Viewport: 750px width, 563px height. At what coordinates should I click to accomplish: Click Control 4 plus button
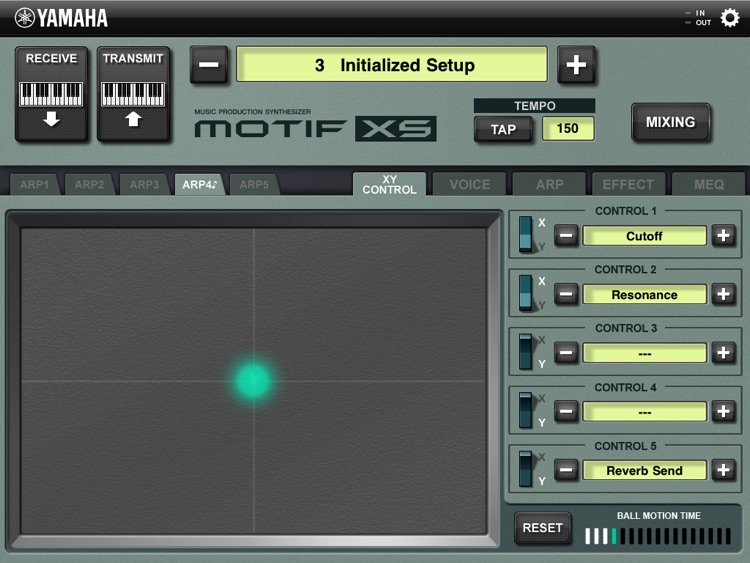(x=723, y=411)
